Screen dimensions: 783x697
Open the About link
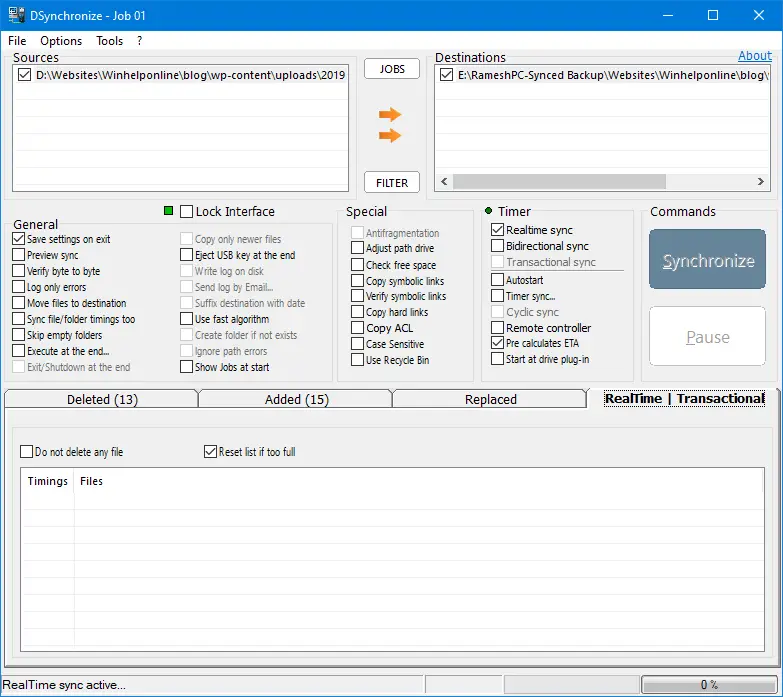point(755,56)
